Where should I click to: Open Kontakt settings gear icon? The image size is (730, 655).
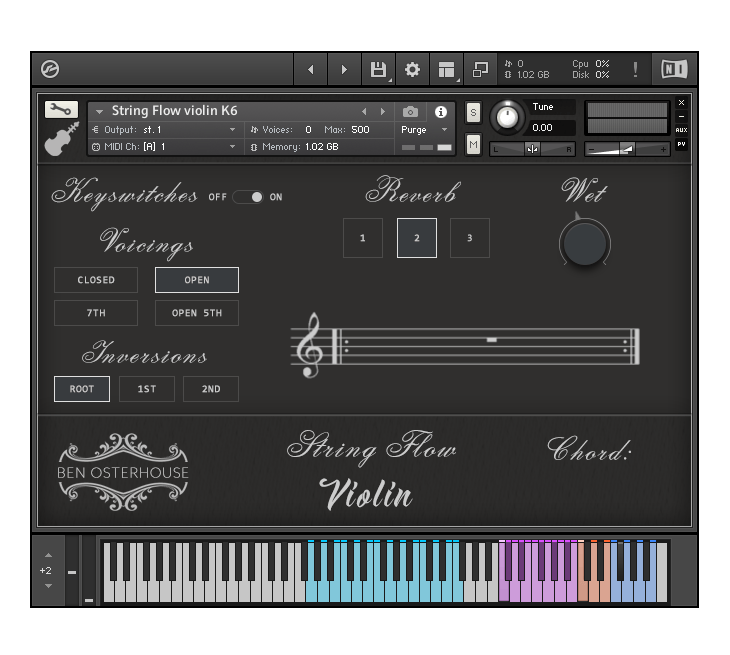point(412,70)
